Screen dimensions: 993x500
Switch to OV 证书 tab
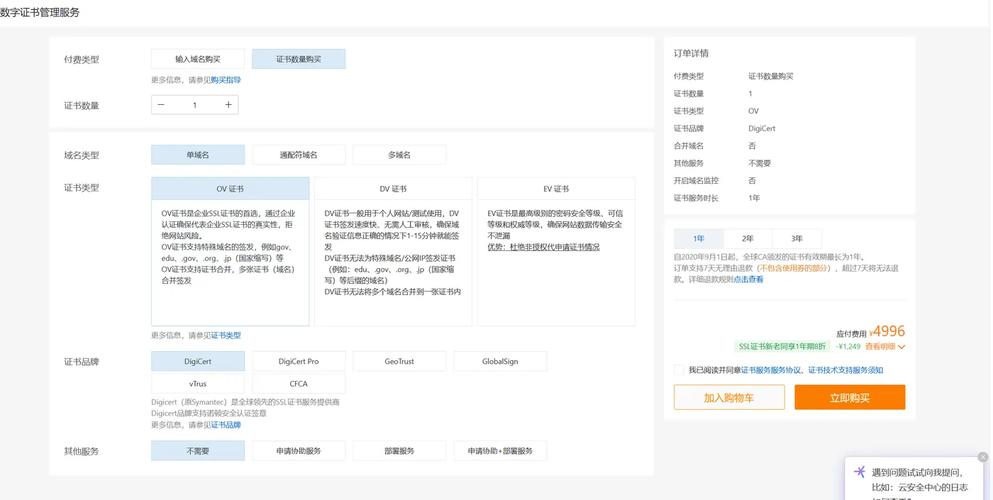pyautogui.click(x=230, y=189)
